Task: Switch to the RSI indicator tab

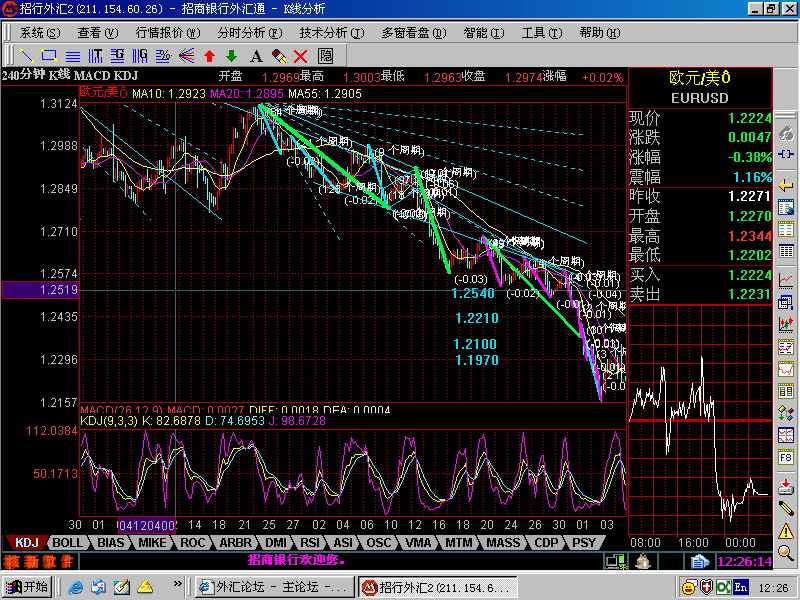Action: pos(310,543)
